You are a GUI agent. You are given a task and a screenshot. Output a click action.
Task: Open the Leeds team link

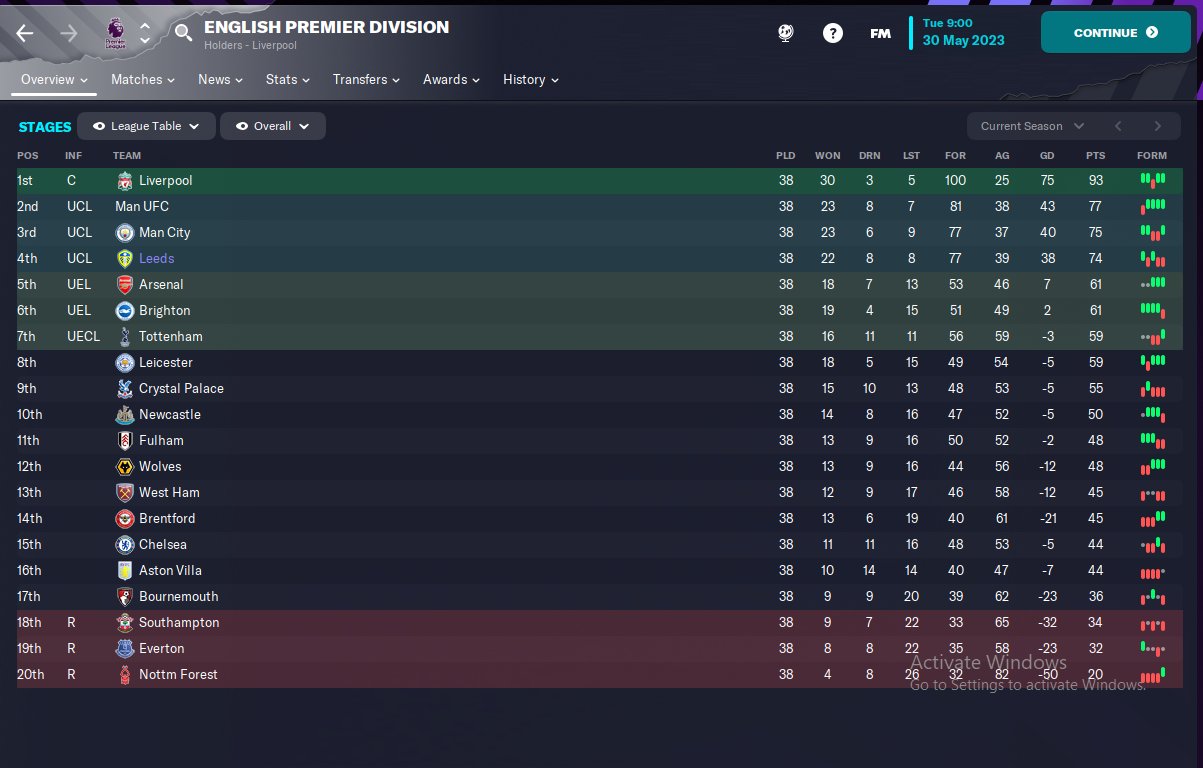point(157,259)
